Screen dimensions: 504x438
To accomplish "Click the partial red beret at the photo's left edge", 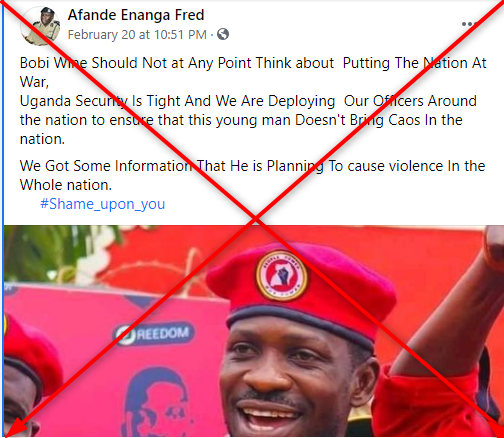I will coord(32,352).
